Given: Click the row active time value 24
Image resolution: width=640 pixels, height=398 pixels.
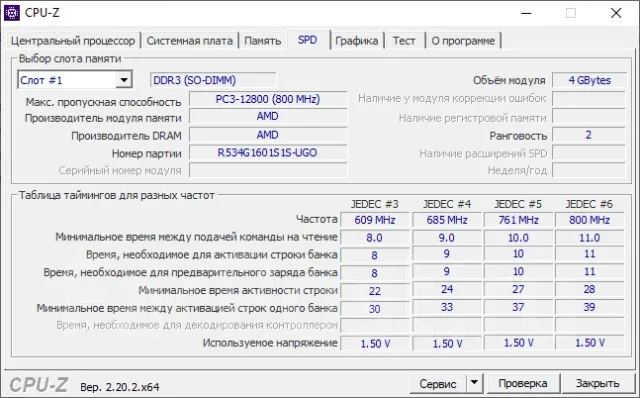Looking at the screenshot, I should pos(447,289).
